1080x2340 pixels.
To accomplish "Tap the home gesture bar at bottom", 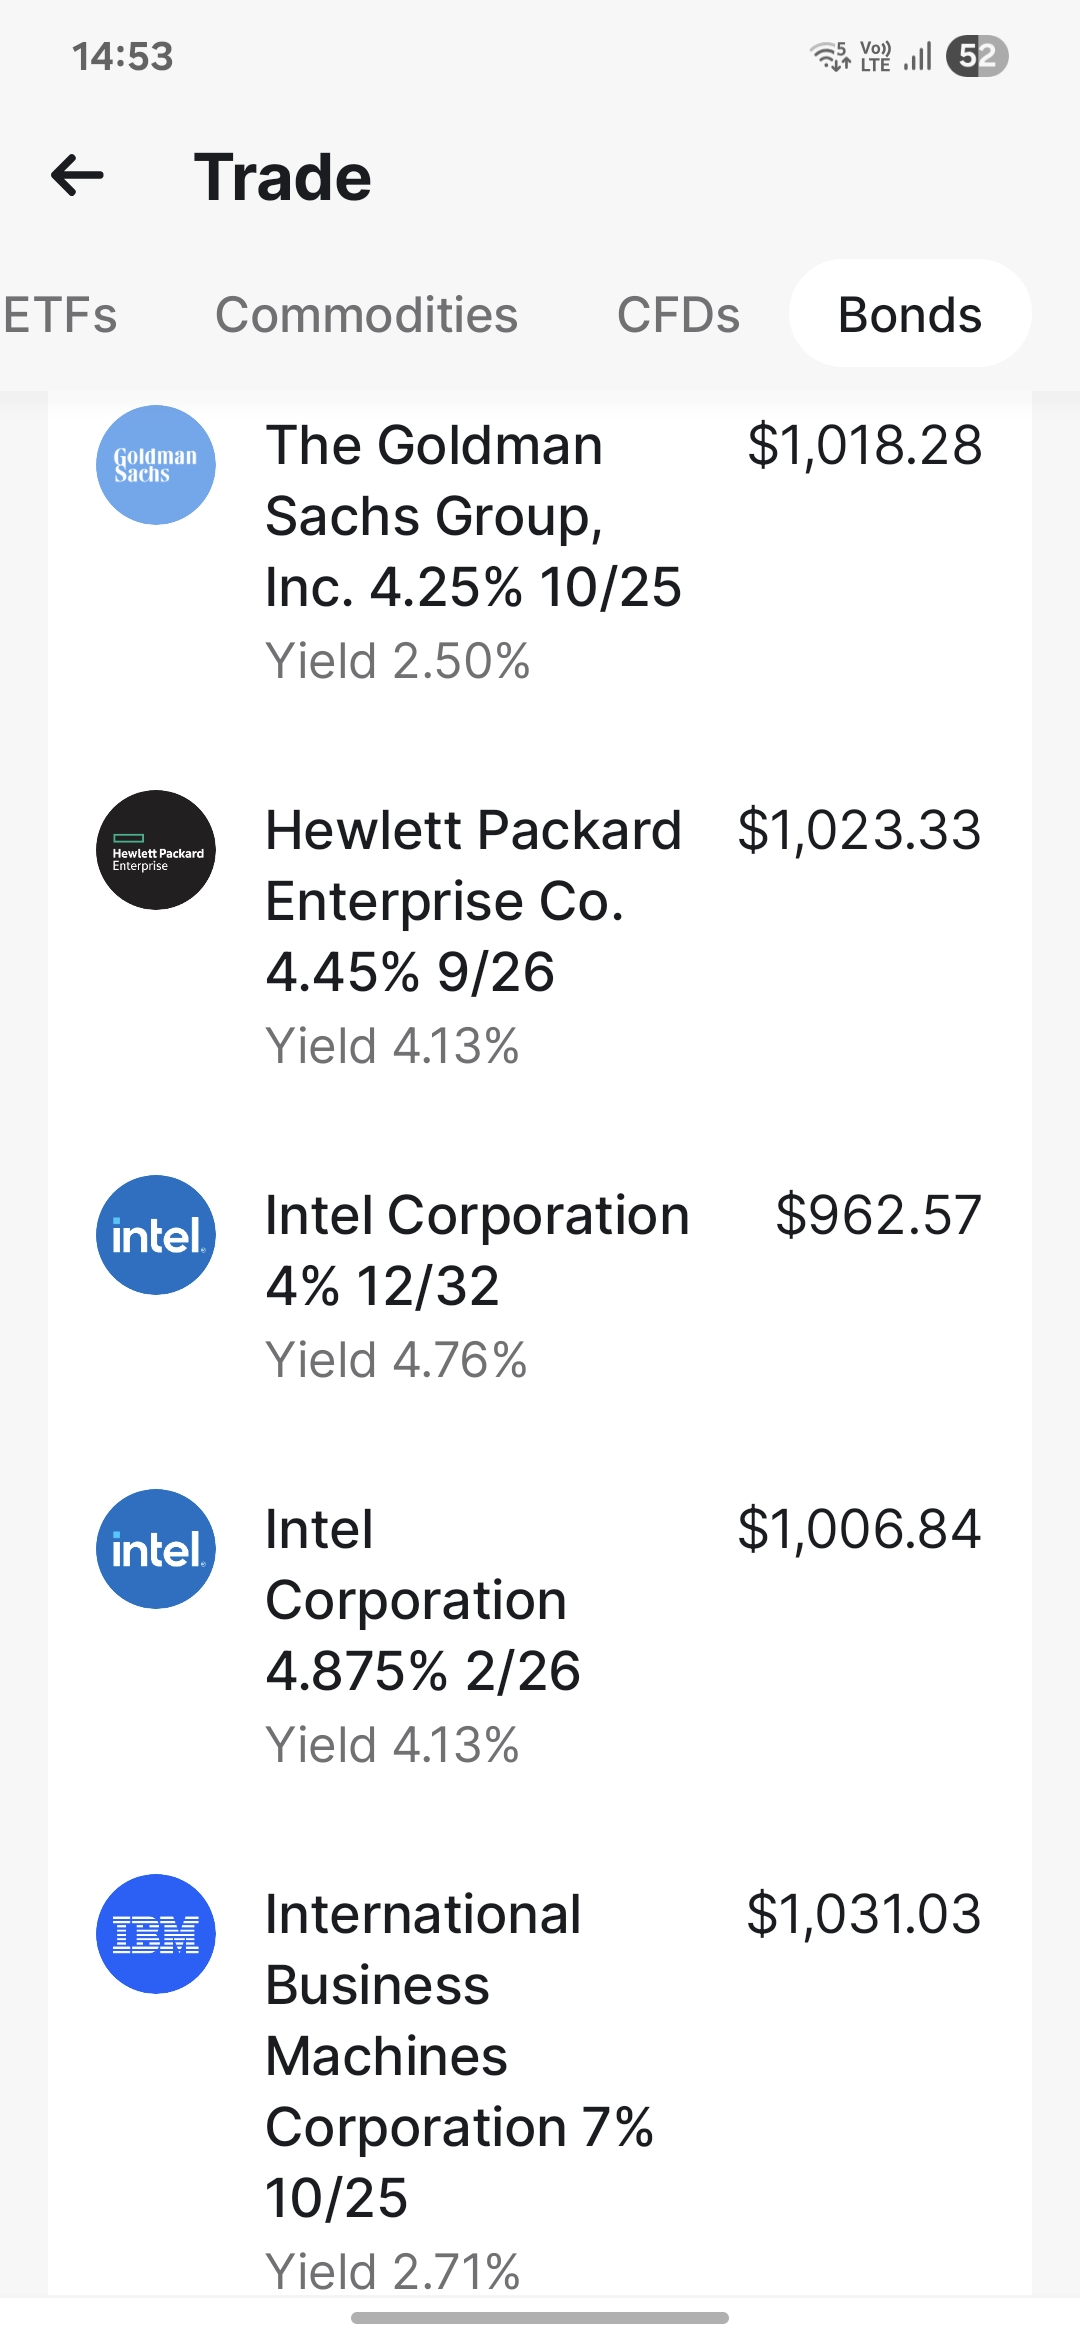I will (x=540, y=2317).
